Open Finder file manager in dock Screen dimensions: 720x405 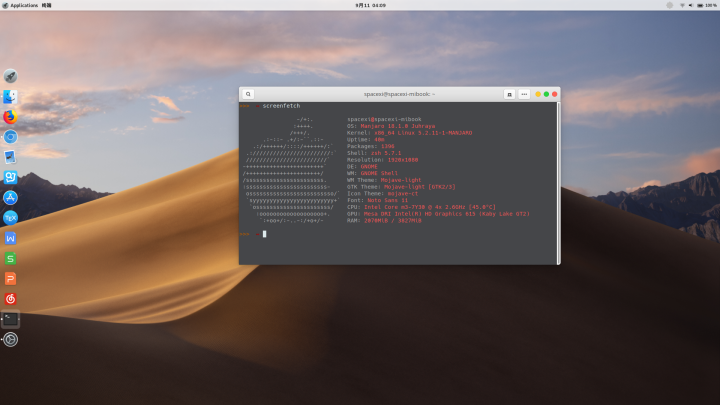coord(10,96)
